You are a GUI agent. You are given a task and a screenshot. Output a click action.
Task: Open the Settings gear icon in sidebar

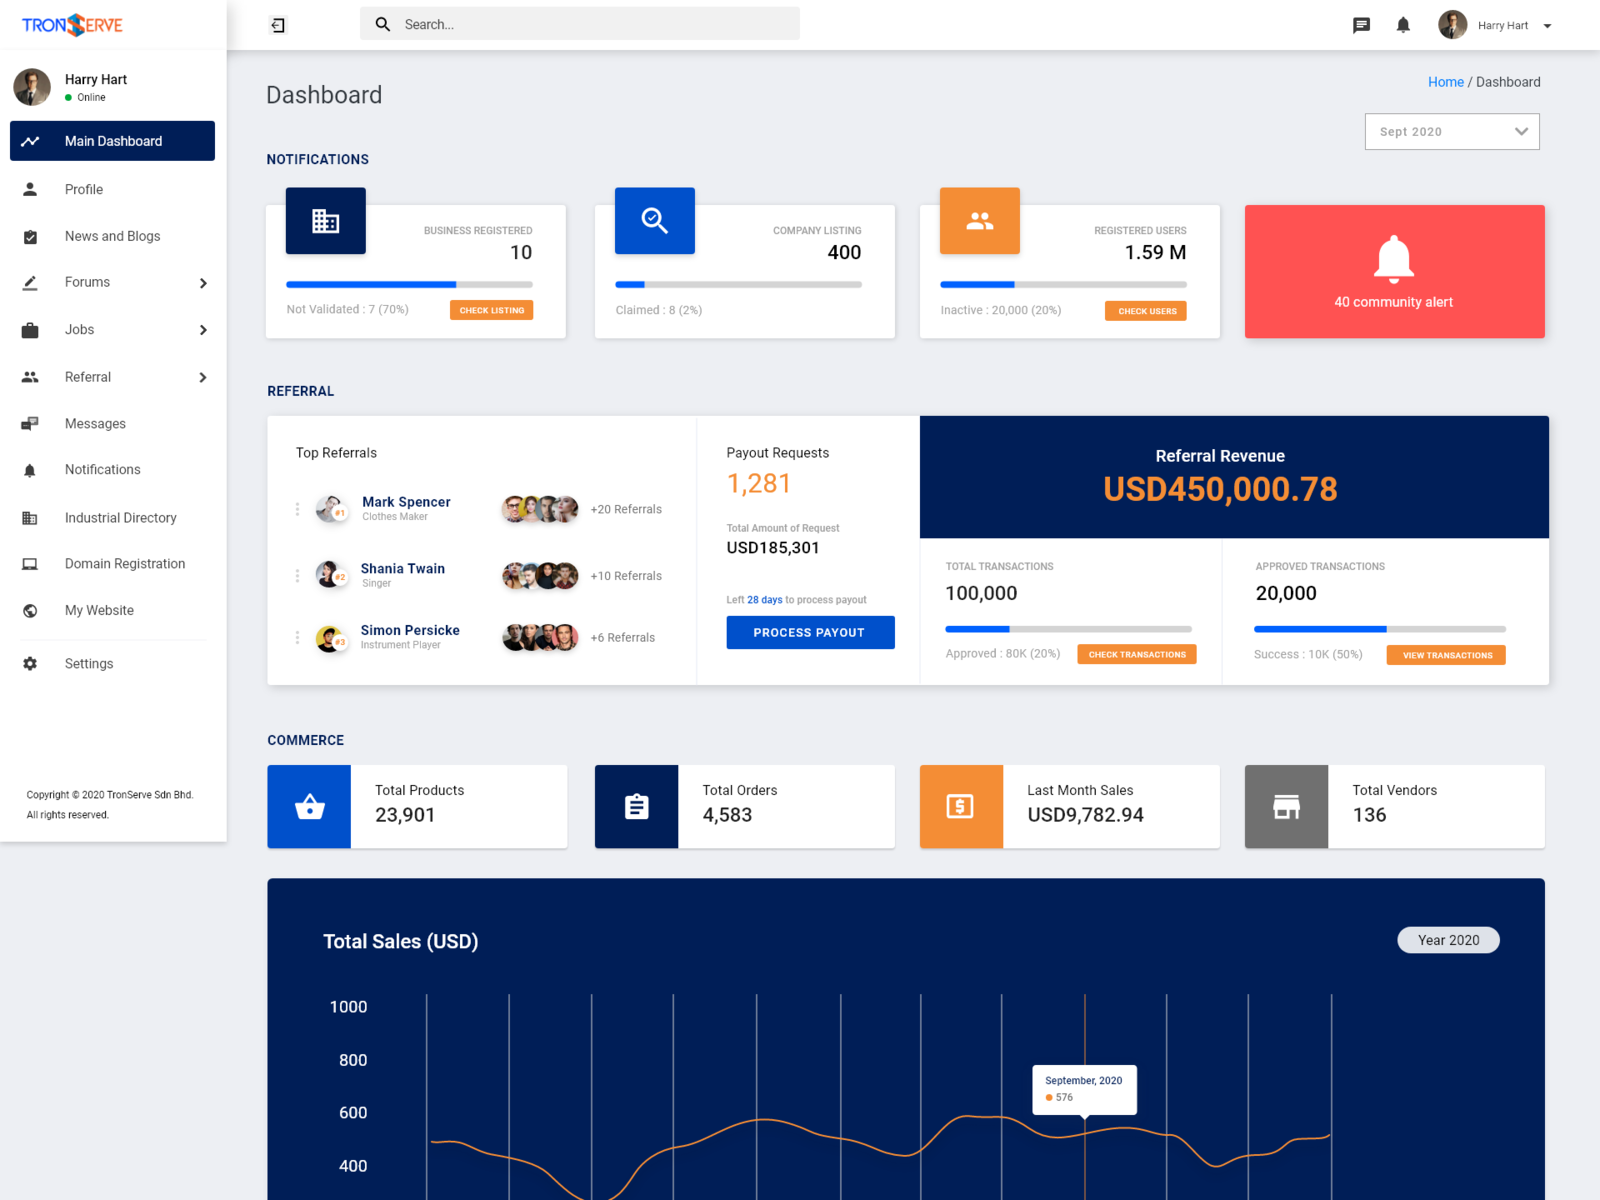click(x=30, y=663)
